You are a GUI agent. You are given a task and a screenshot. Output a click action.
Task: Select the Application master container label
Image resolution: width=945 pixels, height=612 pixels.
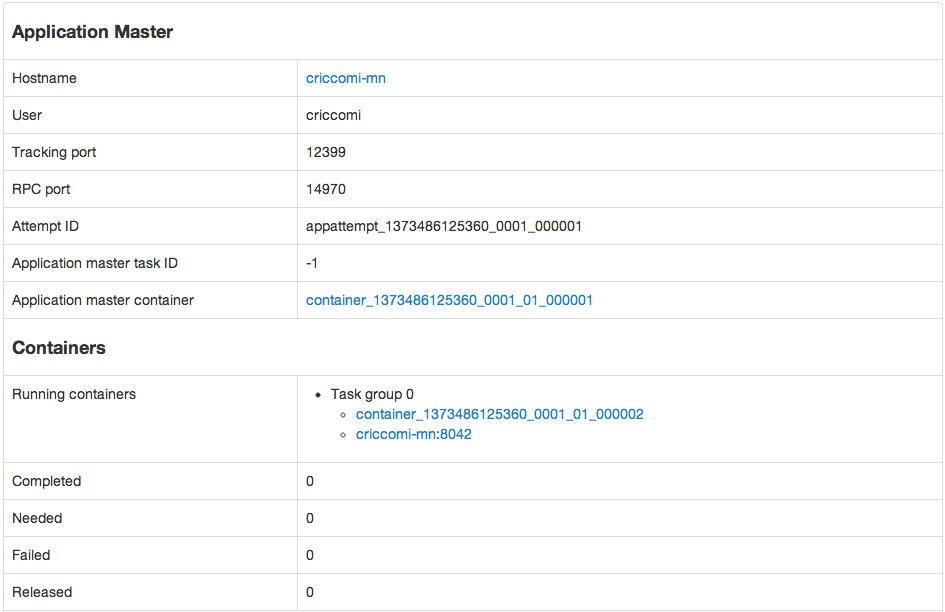tap(102, 300)
